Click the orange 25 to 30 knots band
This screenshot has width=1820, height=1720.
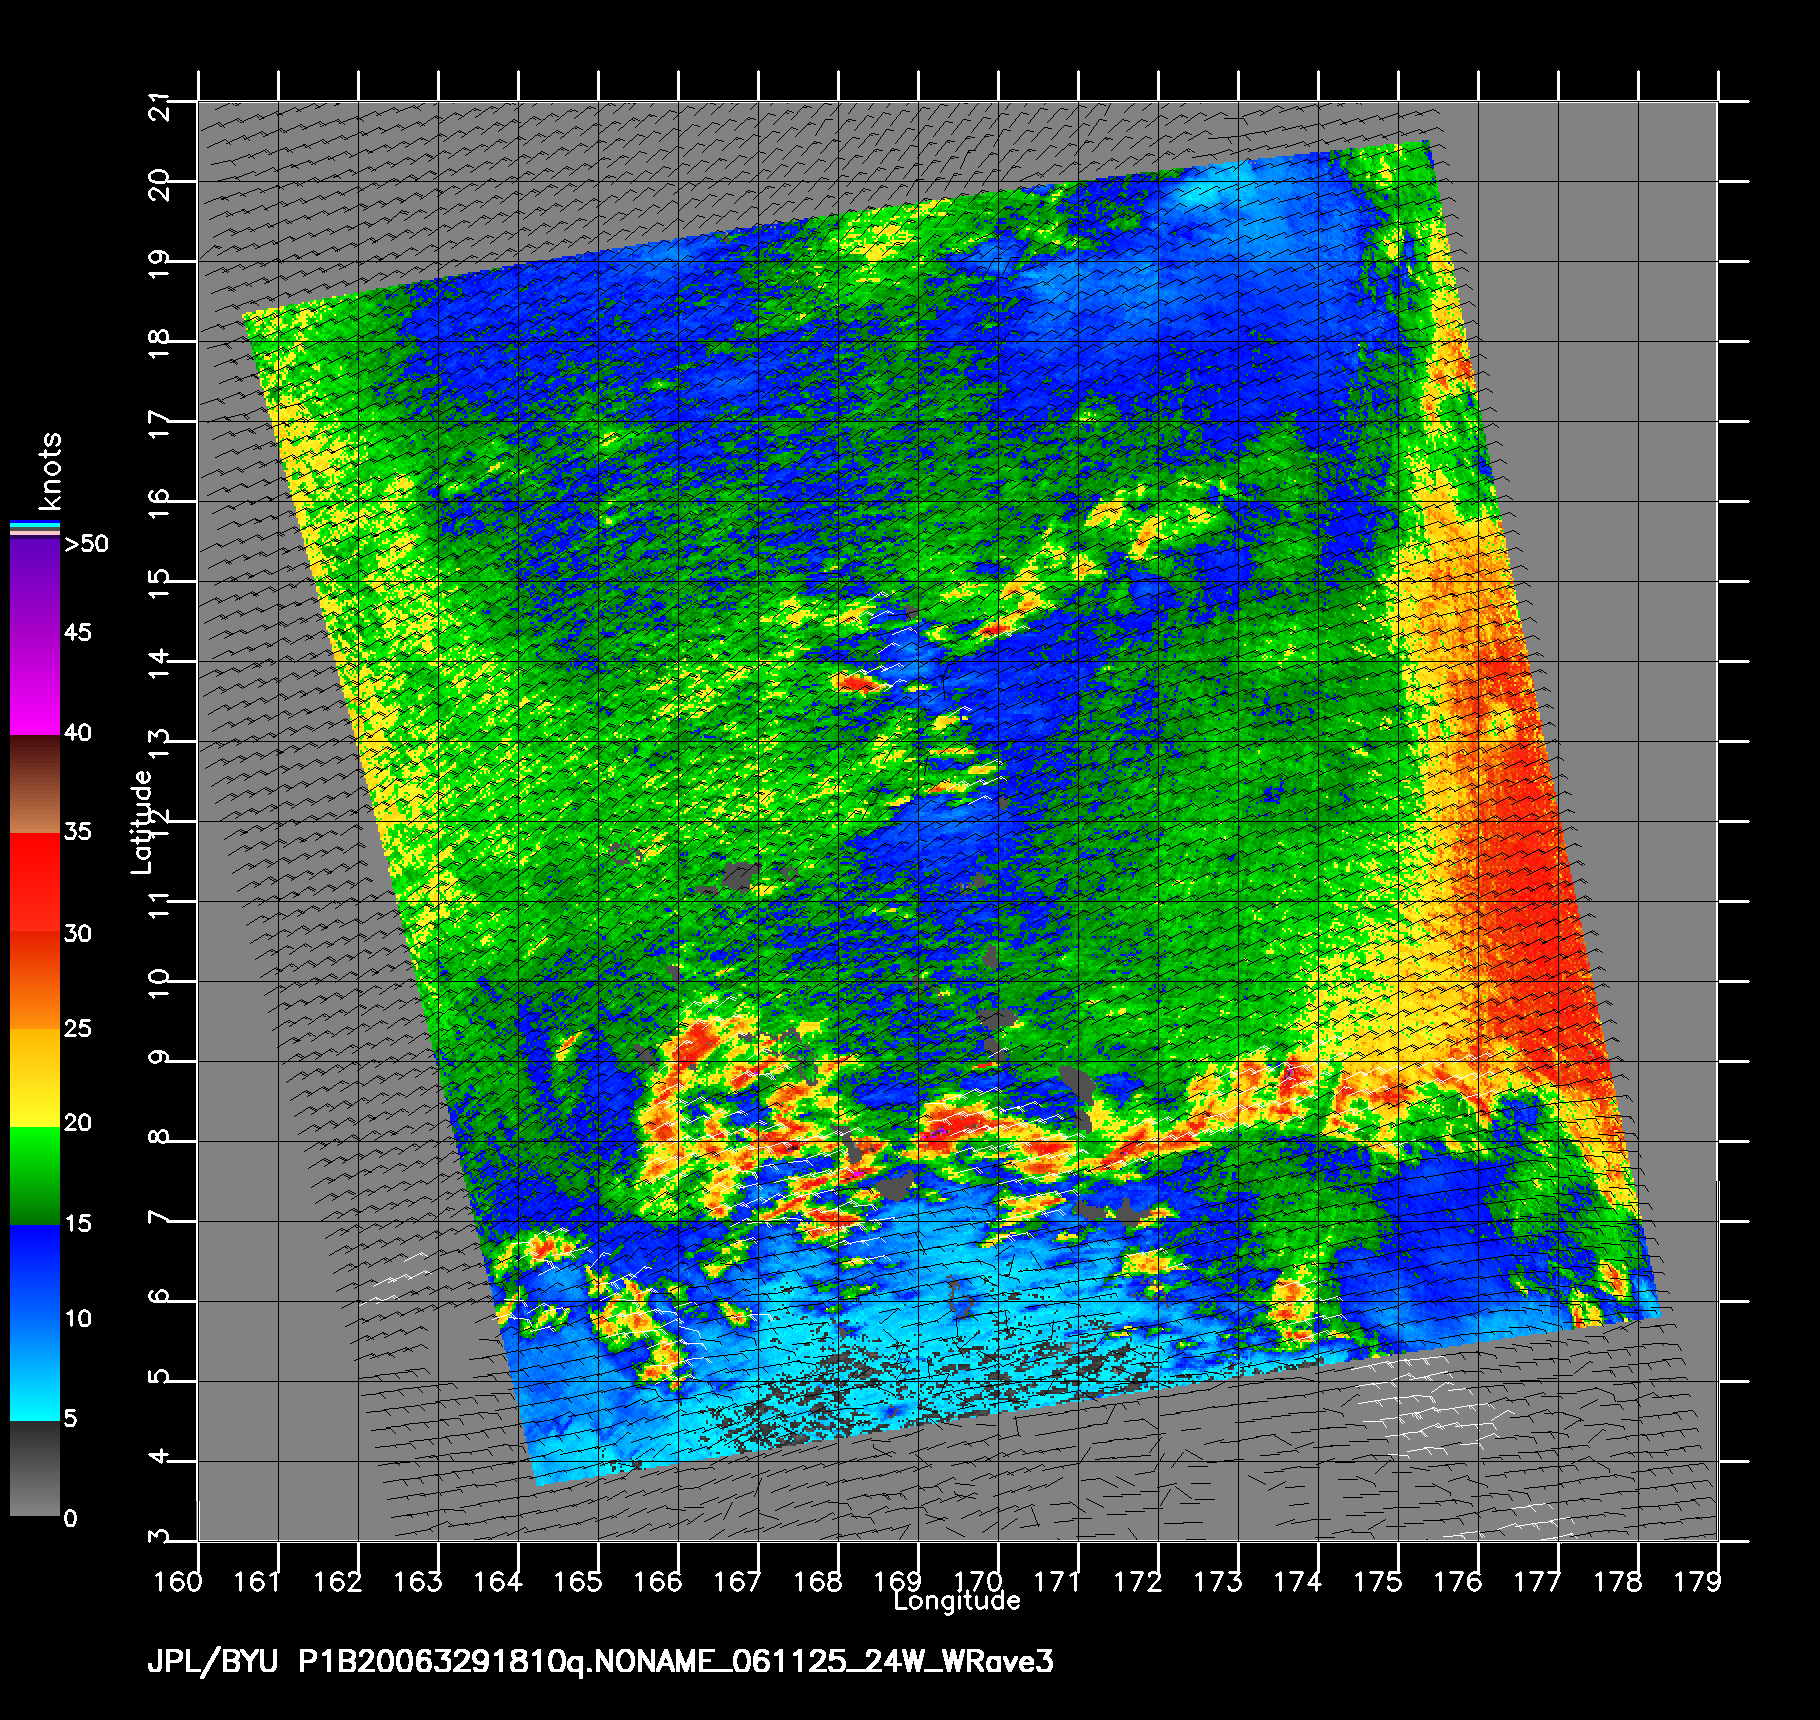tap(35, 981)
